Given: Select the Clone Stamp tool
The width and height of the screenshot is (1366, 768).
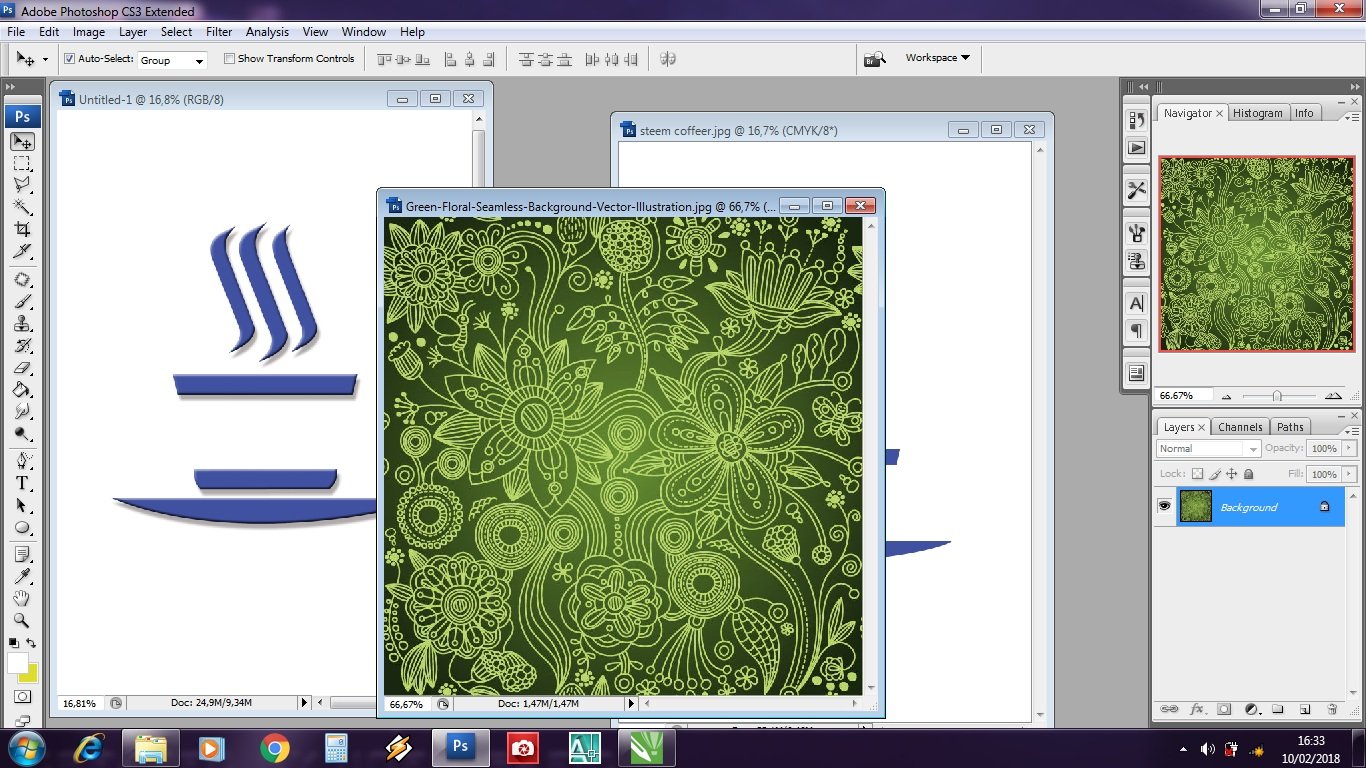Looking at the screenshot, I should [x=22, y=324].
